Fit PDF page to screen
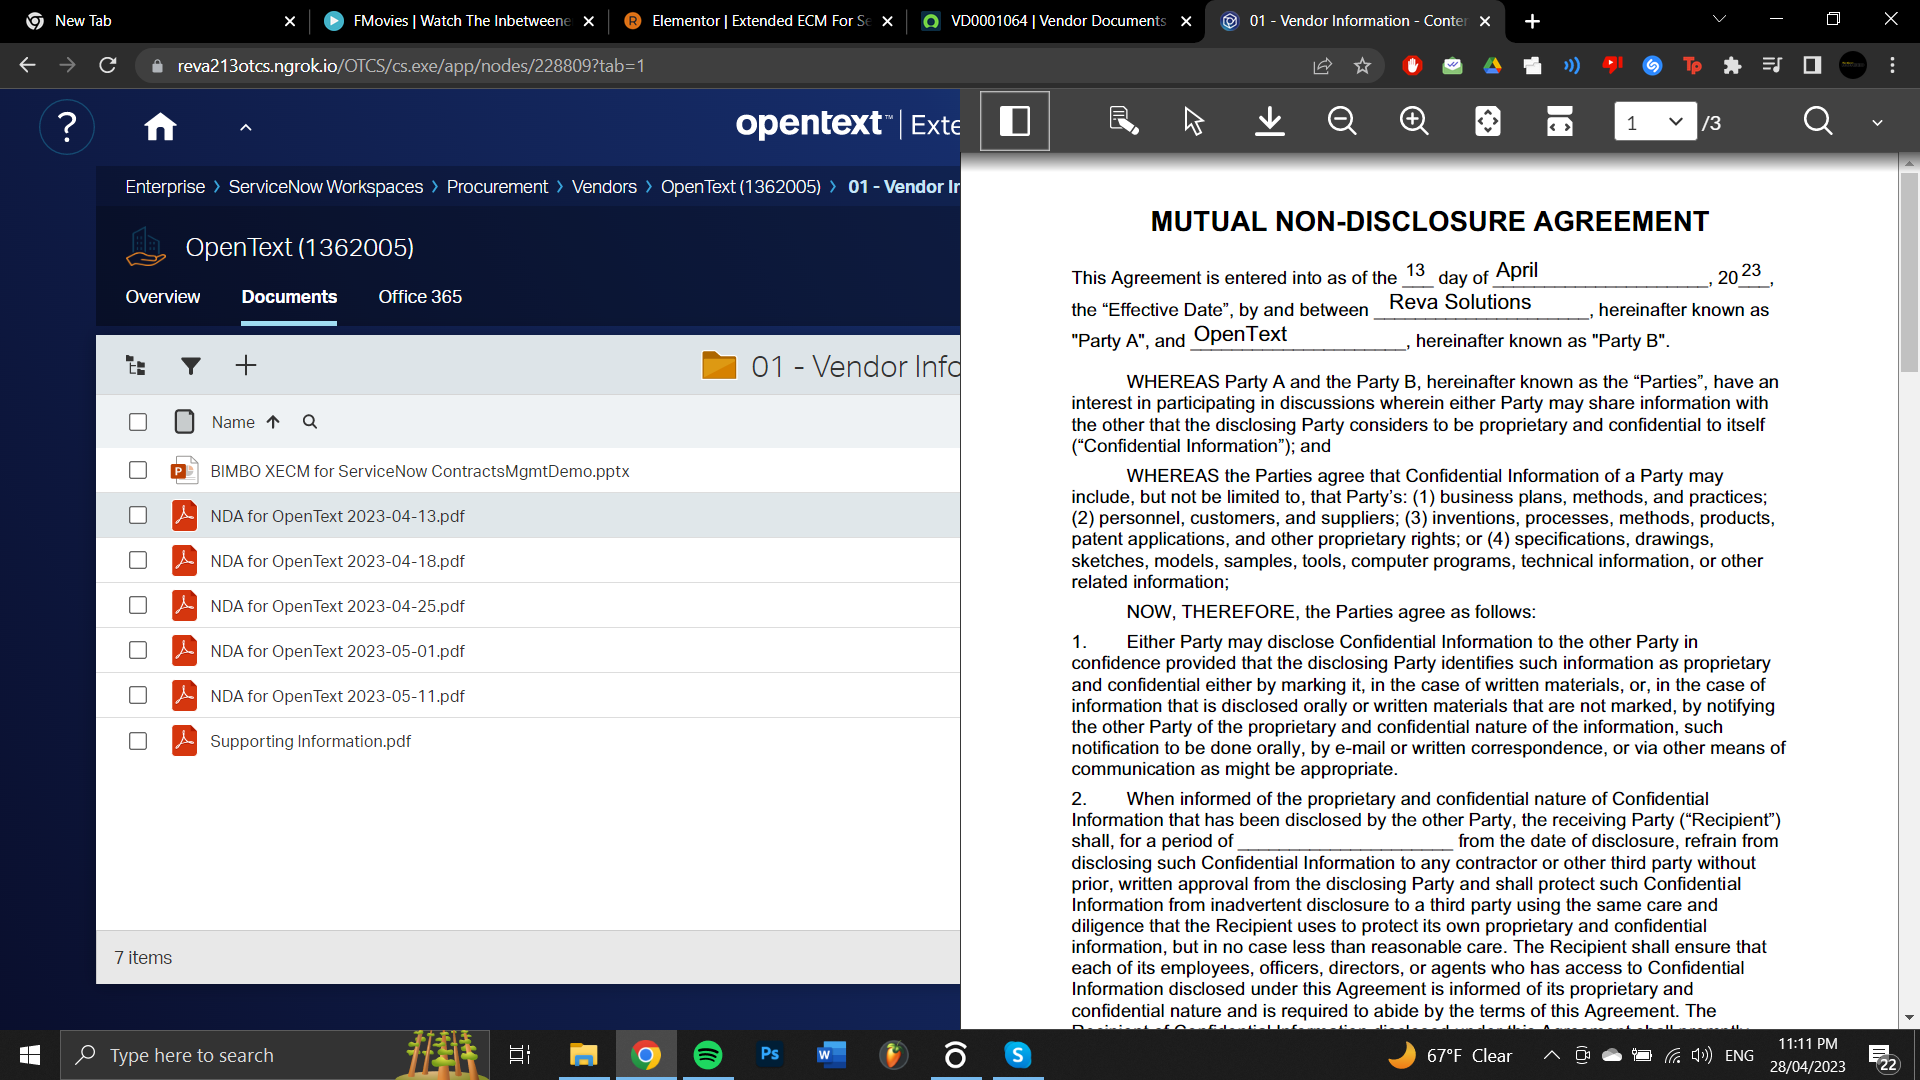The height and width of the screenshot is (1080, 1920). coord(1488,121)
